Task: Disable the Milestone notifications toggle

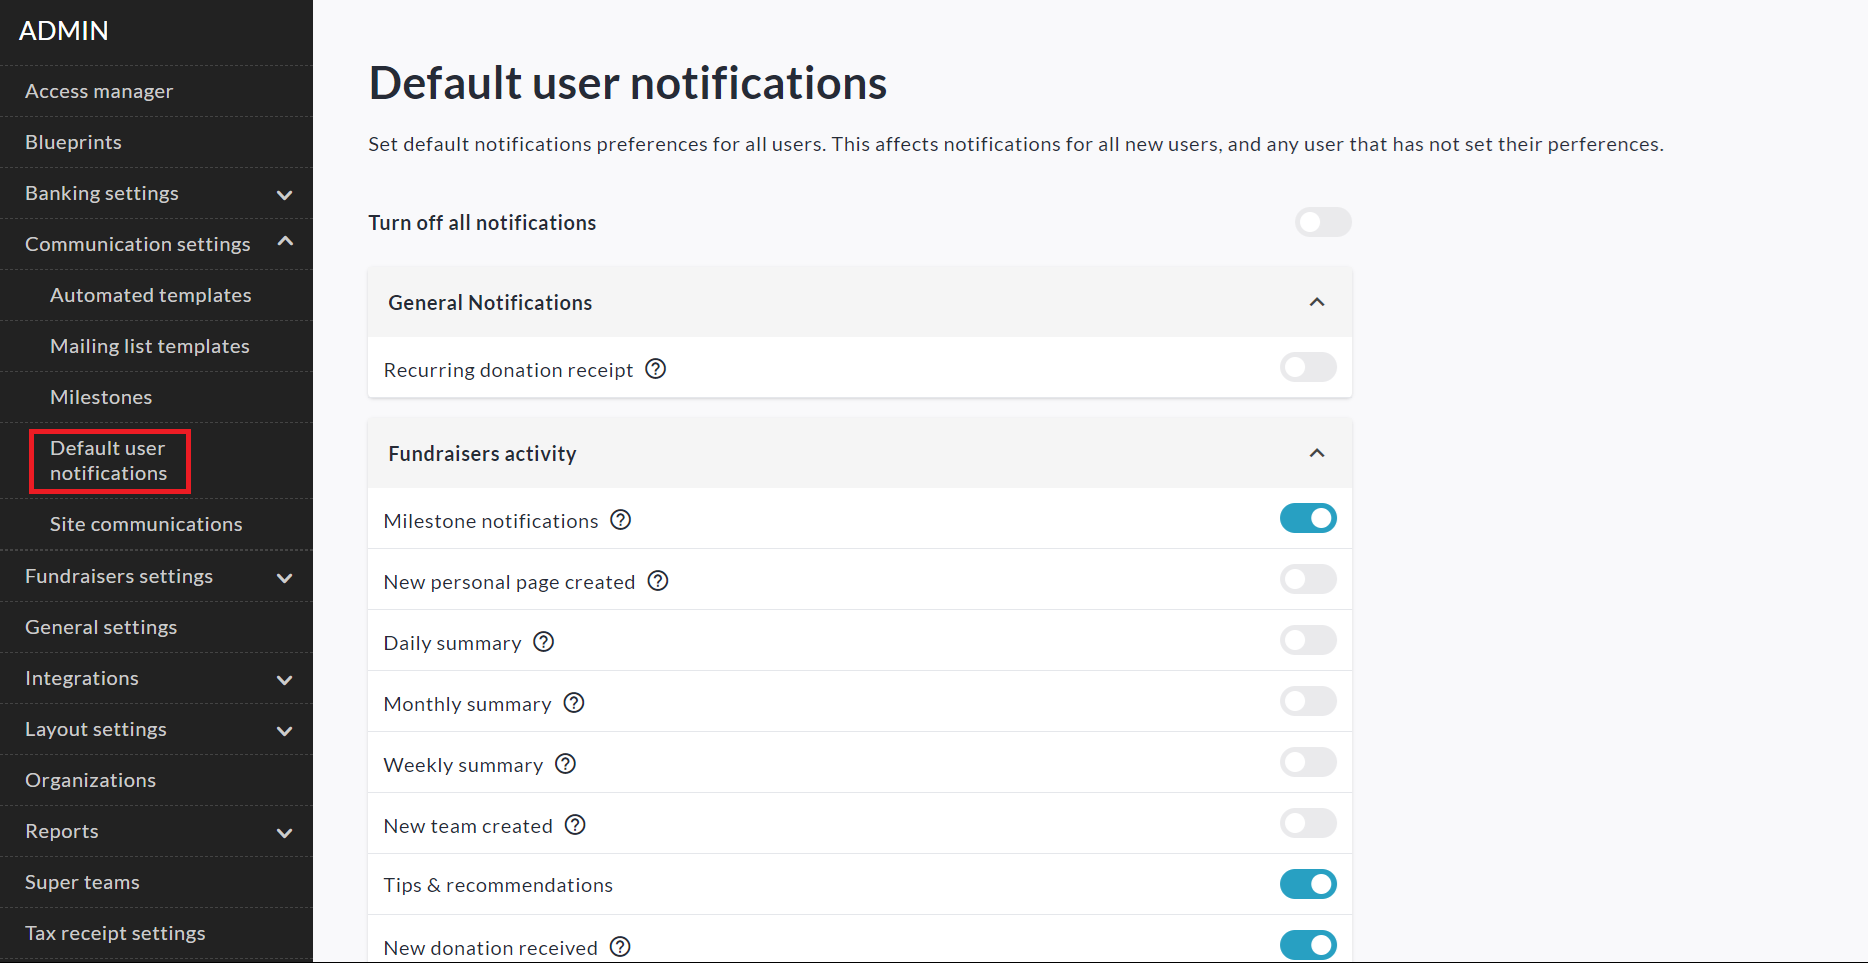Action: pos(1307,518)
